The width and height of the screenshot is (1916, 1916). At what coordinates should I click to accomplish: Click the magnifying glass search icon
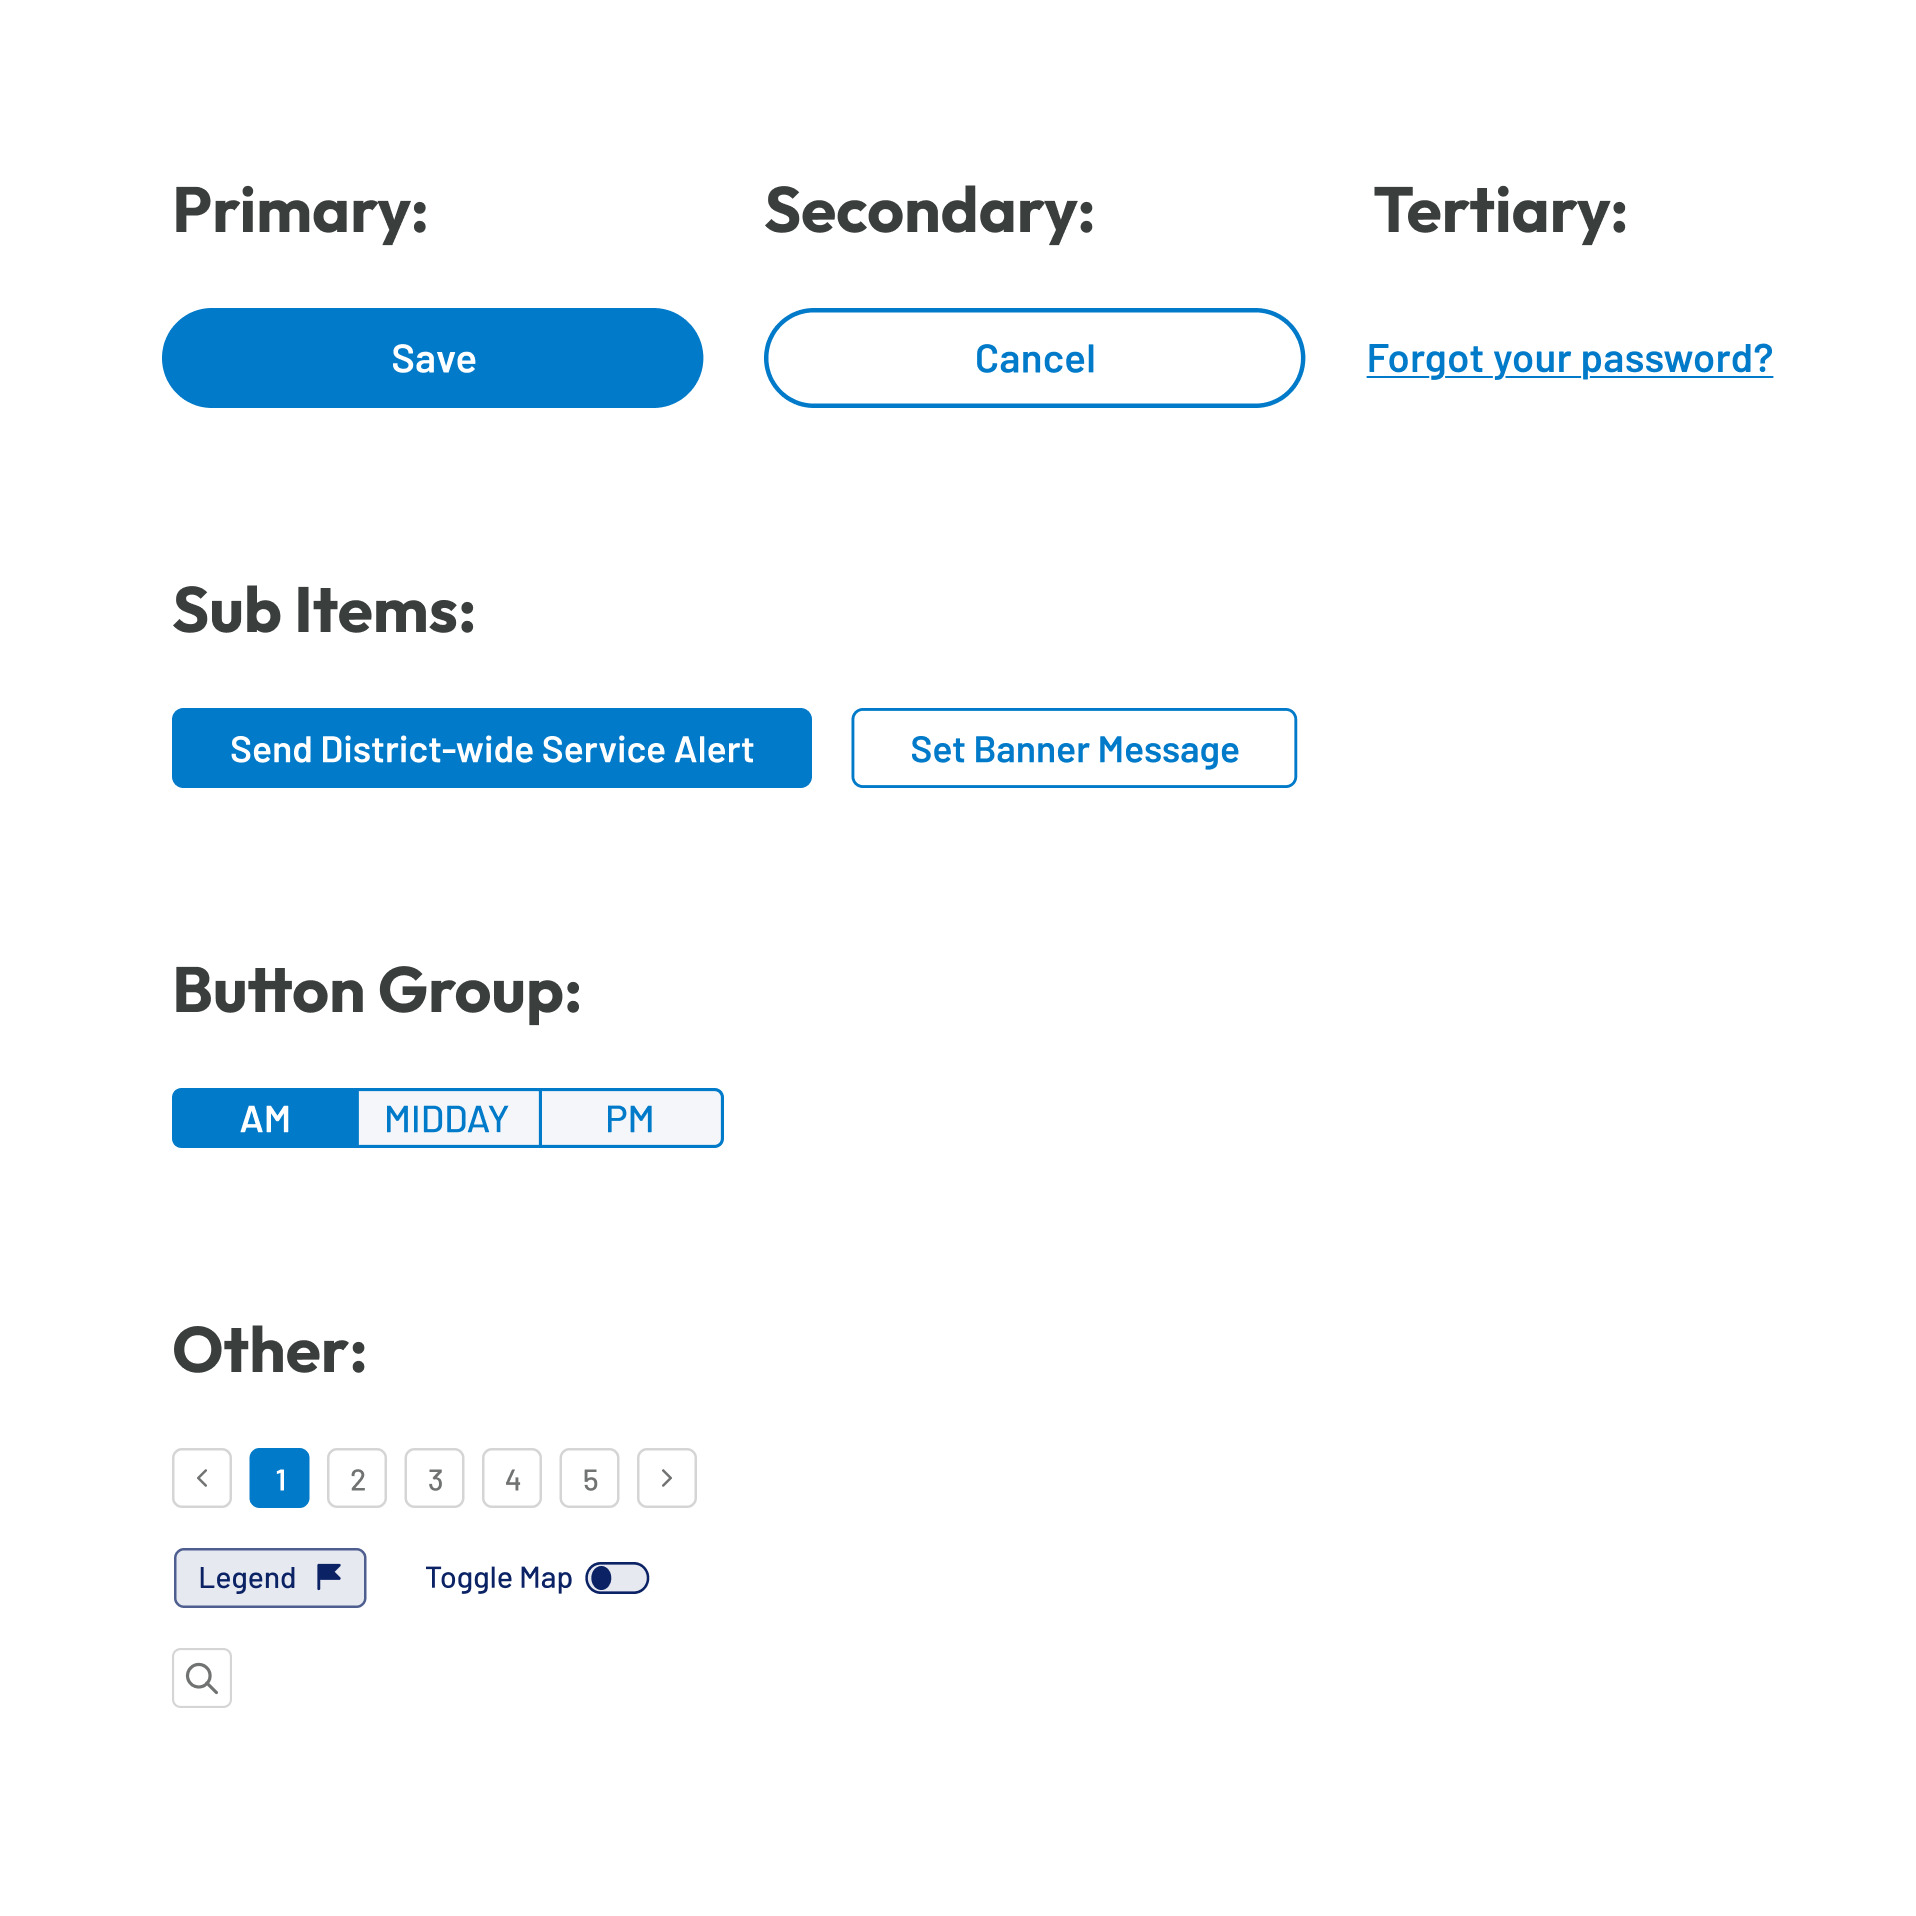[202, 1677]
